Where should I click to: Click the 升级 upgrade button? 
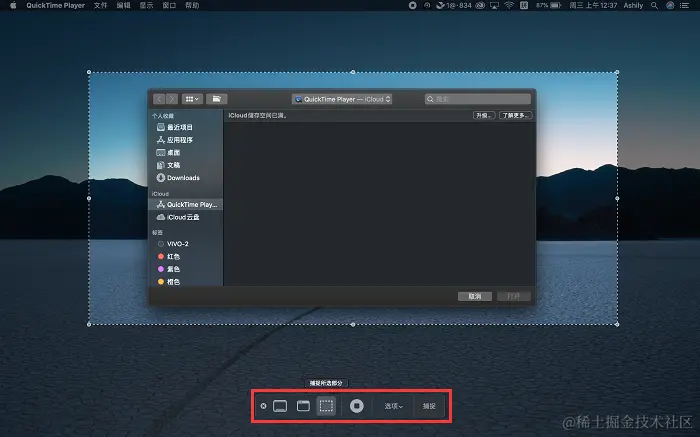pyautogui.click(x=484, y=116)
